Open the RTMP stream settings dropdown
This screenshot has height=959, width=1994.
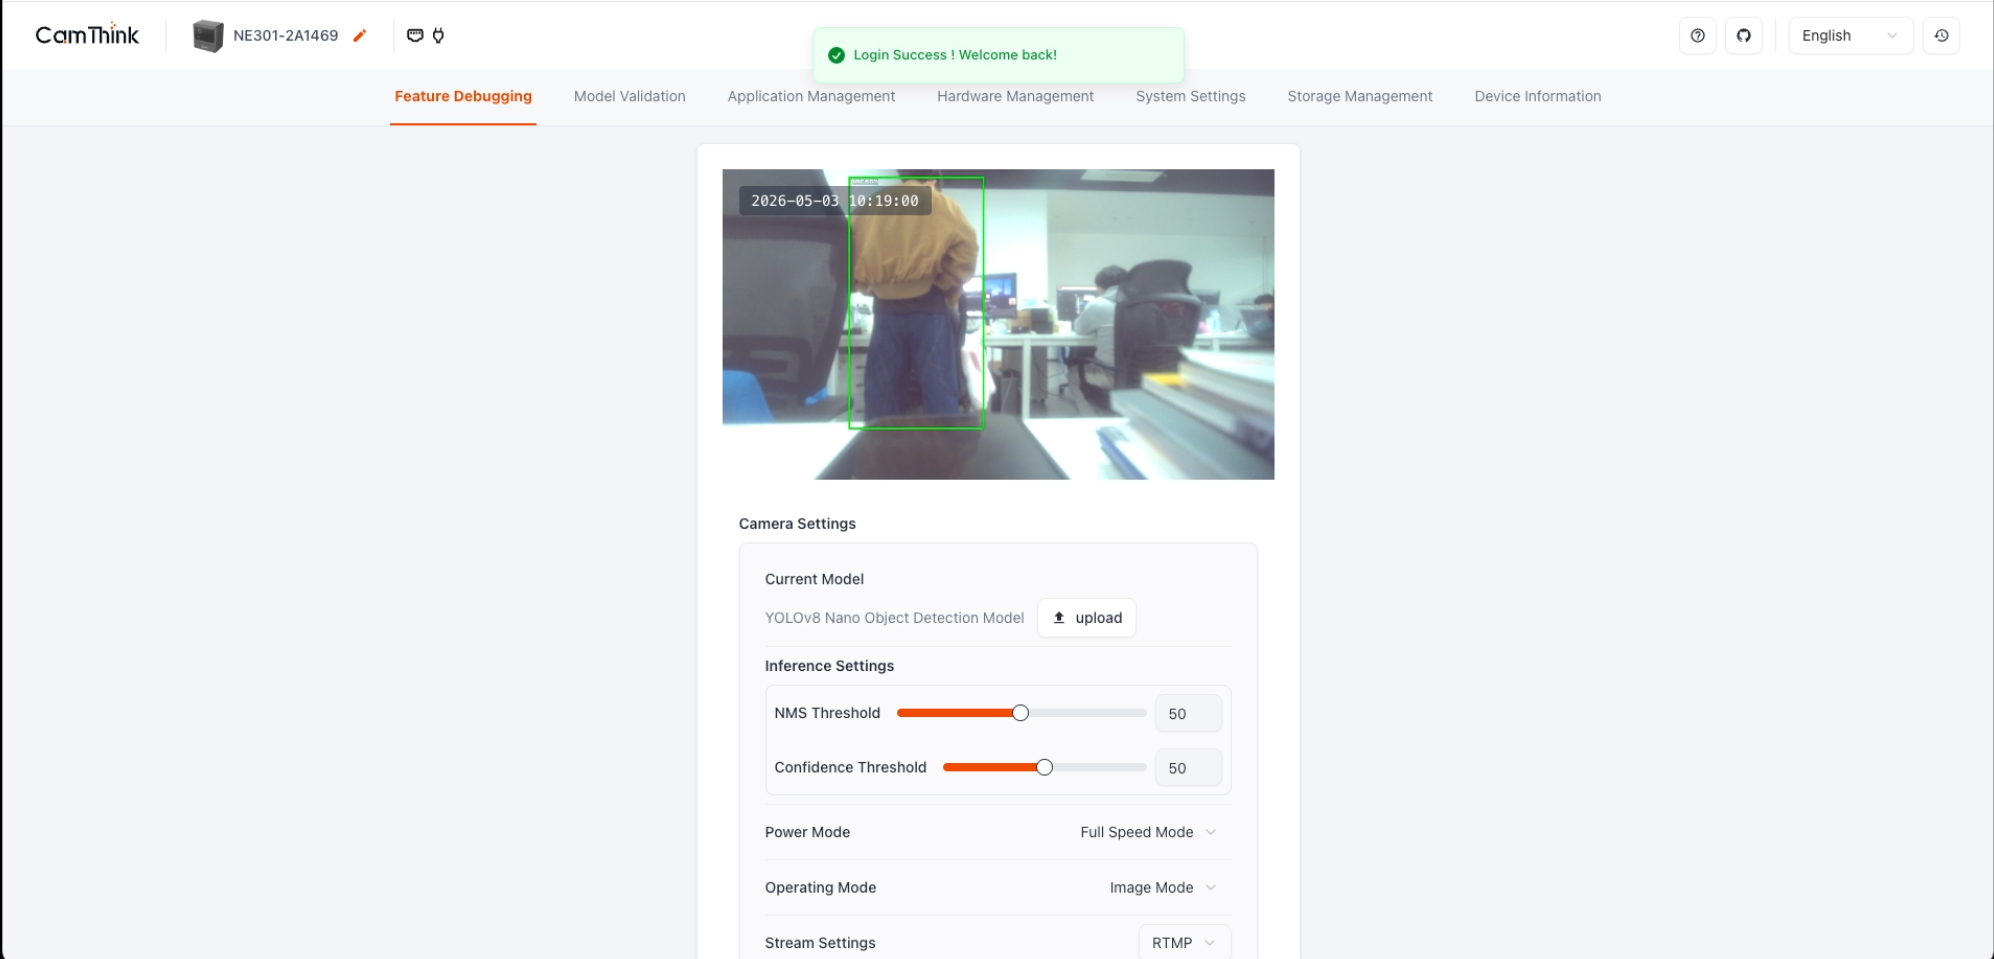[x=1183, y=943]
